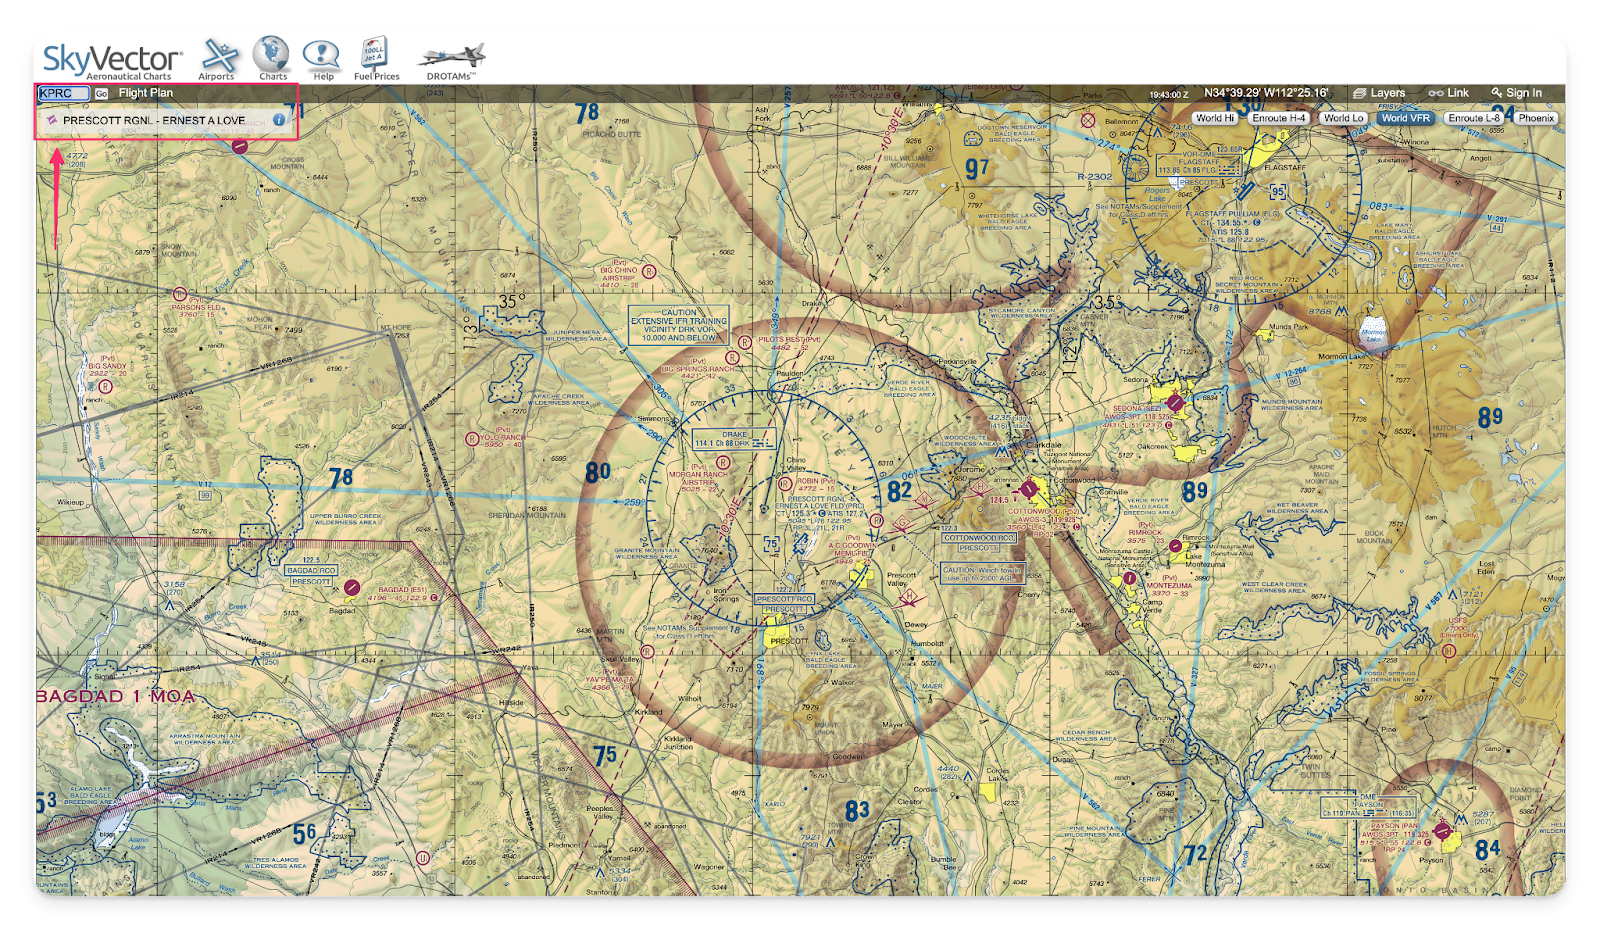This screenshot has width=1600, height=929.
Task: Click the Layers stack icon
Action: coord(1359,93)
